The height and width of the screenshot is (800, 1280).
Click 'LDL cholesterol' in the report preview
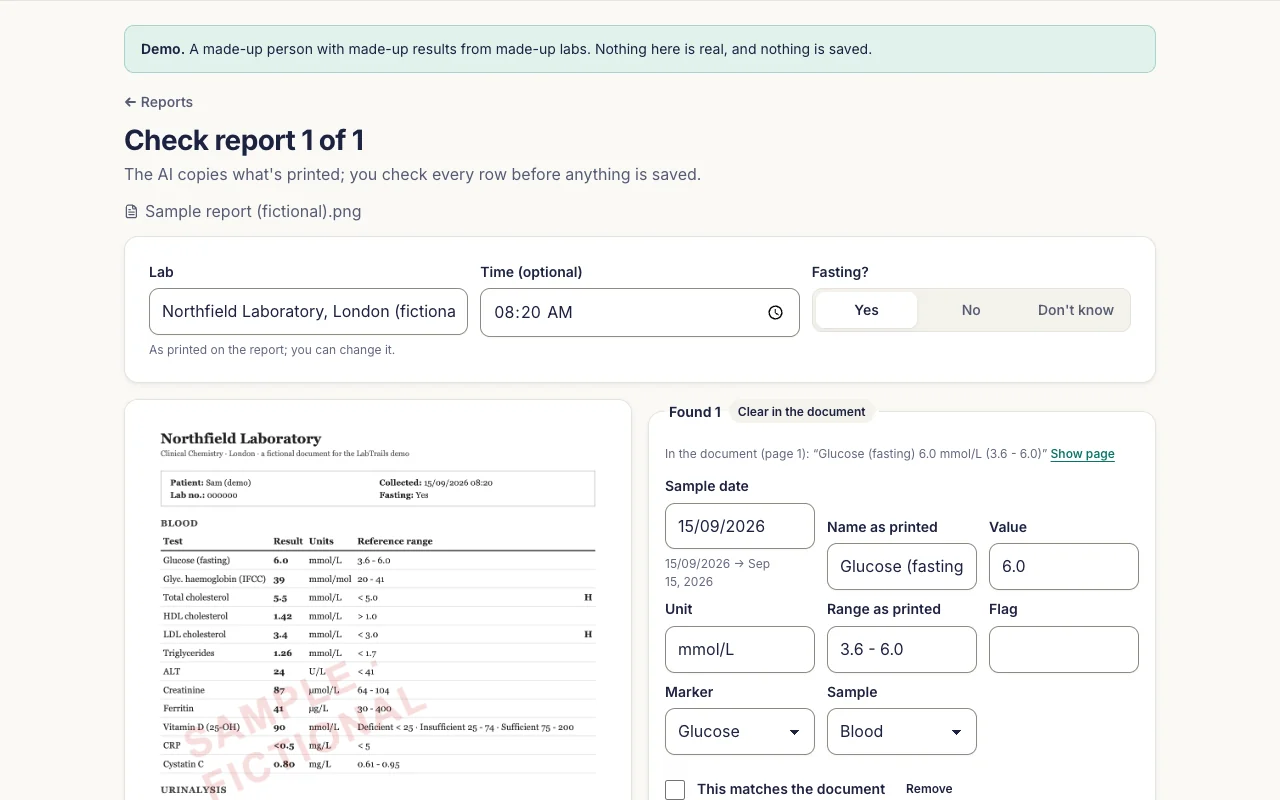point(194,634)
